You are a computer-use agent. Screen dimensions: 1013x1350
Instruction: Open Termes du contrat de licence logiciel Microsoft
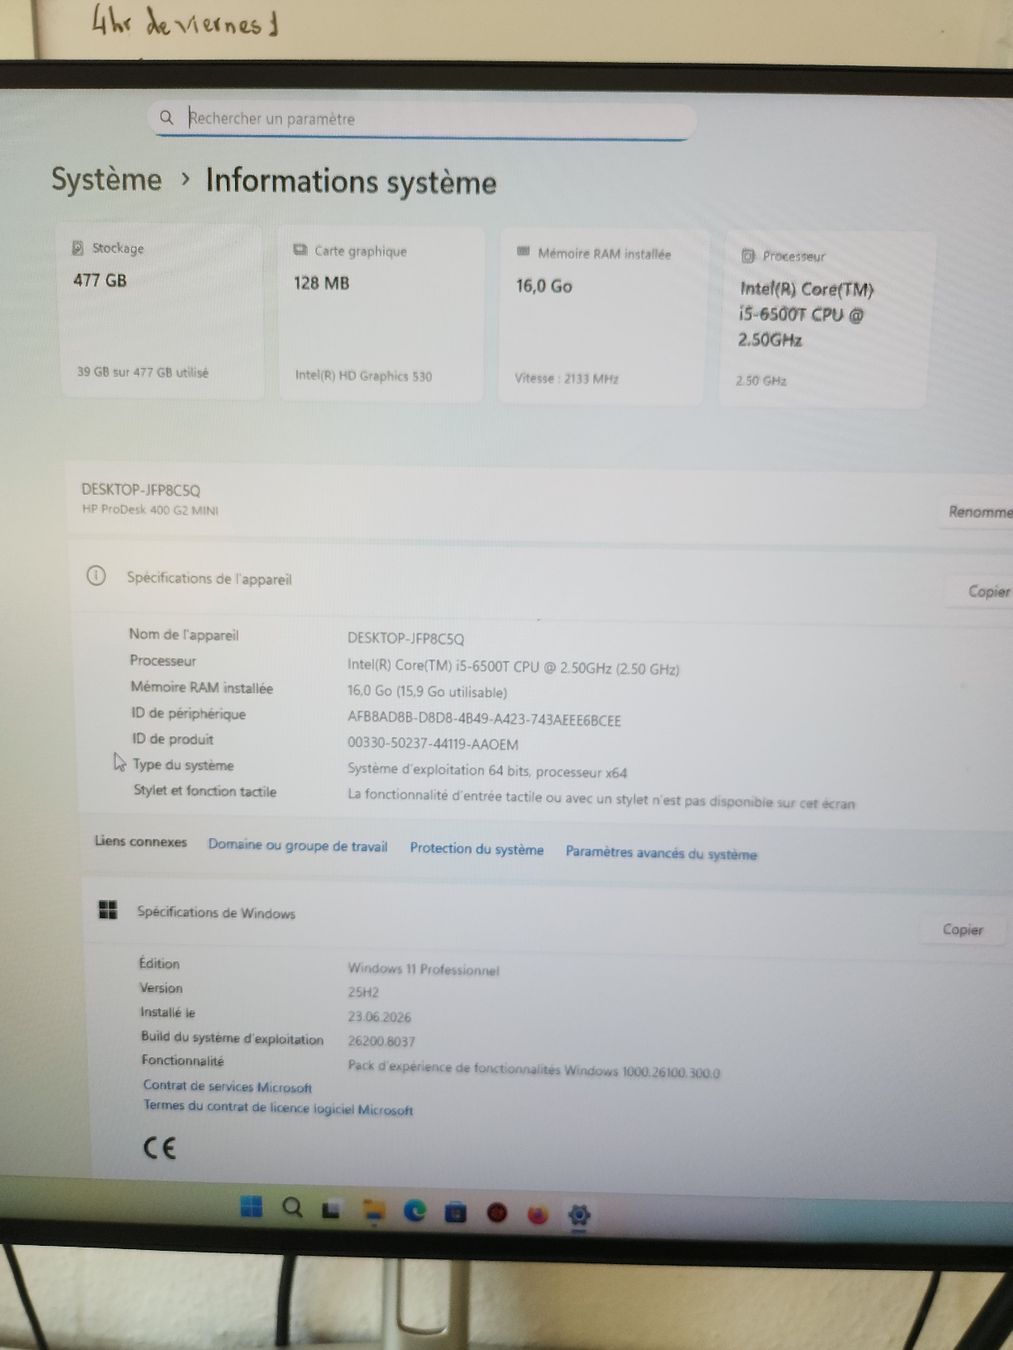tap(278, 1107)
